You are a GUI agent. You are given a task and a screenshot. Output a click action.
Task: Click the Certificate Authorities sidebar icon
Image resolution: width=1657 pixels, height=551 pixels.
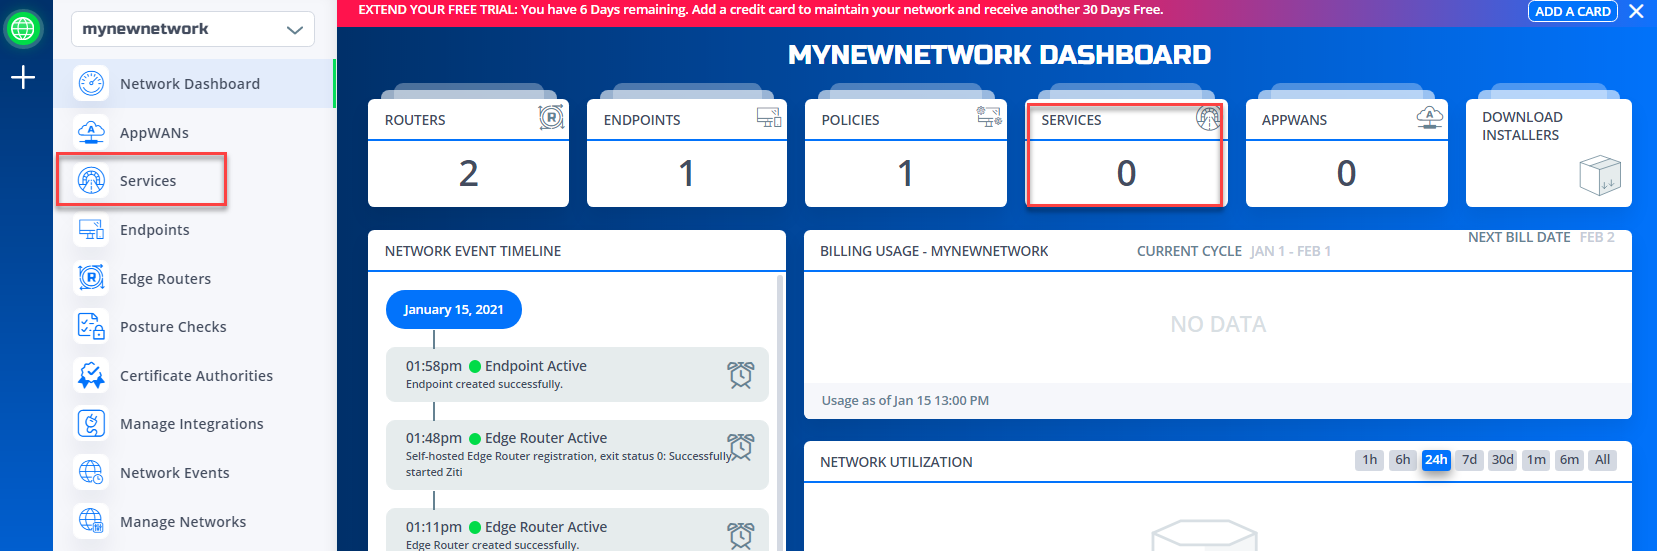pos(91,376)
